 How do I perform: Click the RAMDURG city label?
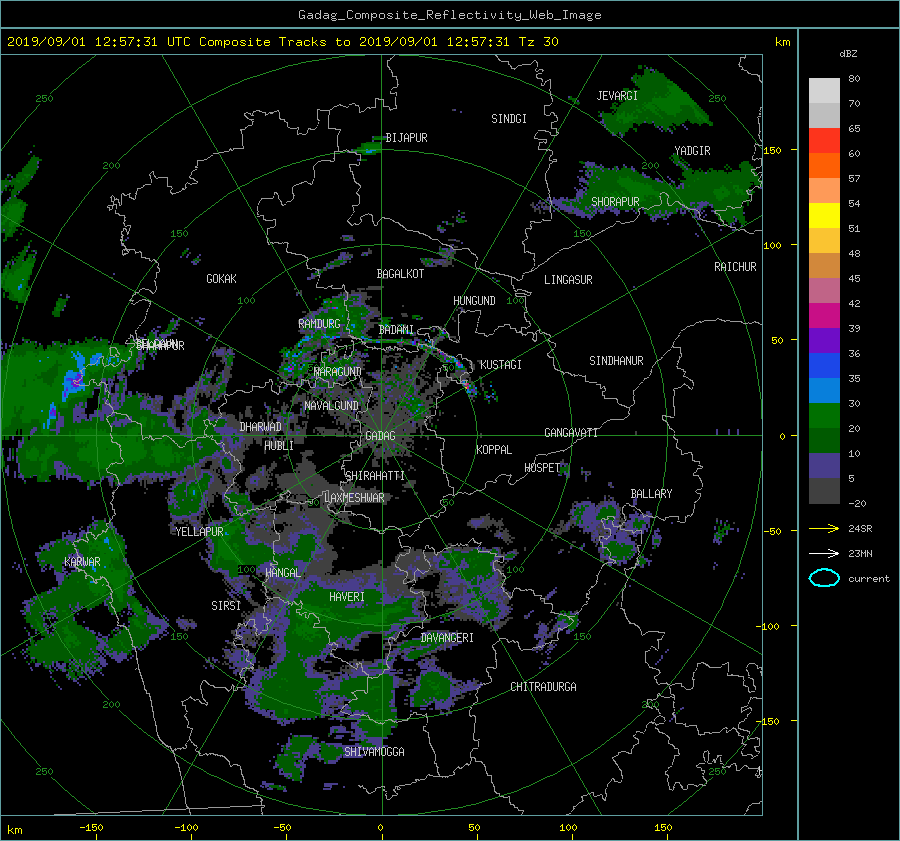[319, 324]
